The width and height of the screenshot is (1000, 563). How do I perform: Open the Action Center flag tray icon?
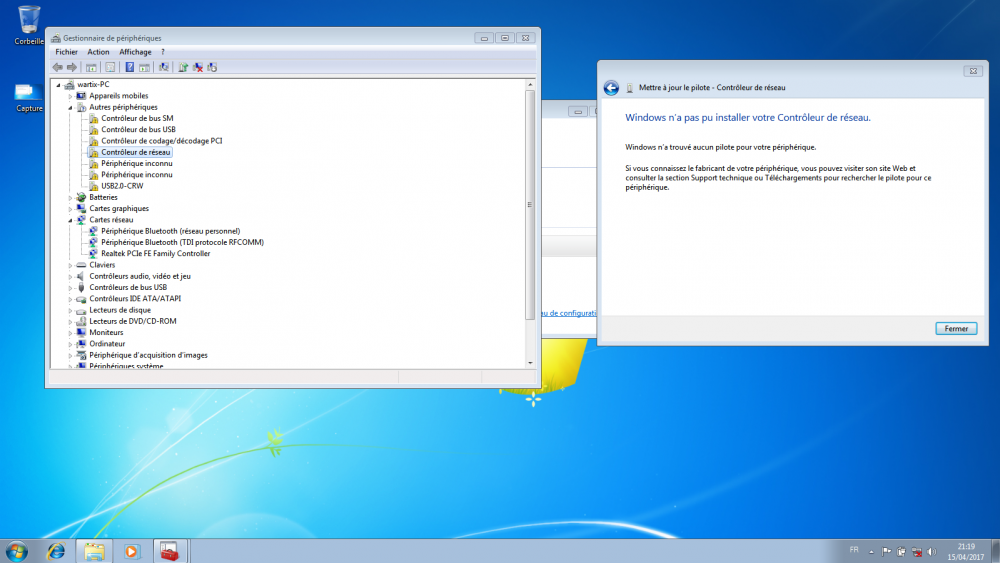click(x=886, y=552)
